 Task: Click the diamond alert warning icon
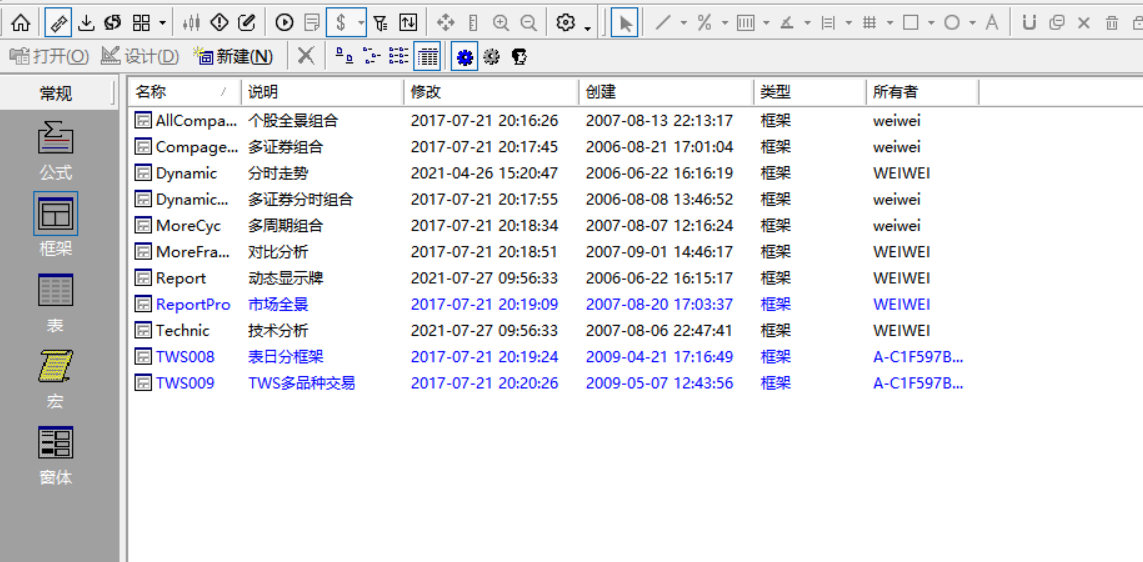coord(219,23)
